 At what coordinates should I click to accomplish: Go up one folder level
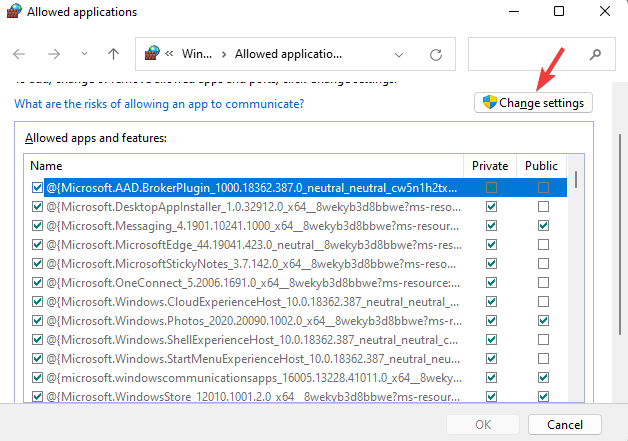click(113, 54)
